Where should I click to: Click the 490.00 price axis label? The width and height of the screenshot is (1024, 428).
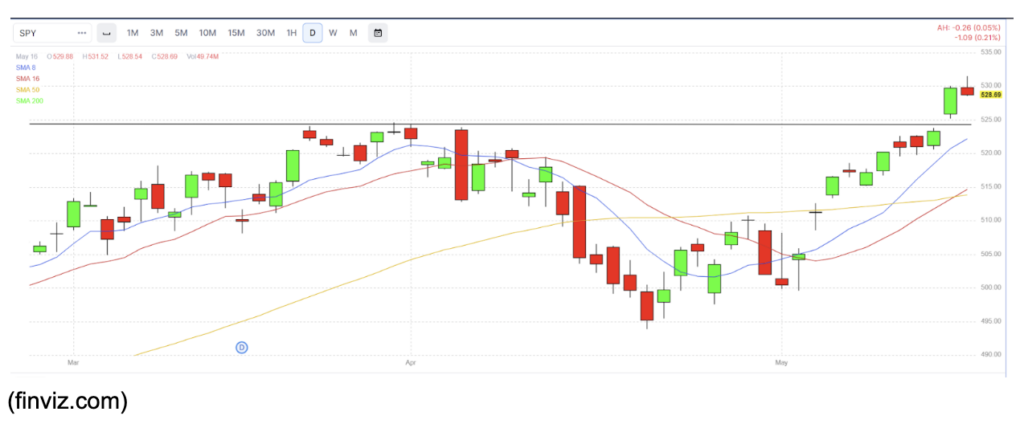point(991,354)
